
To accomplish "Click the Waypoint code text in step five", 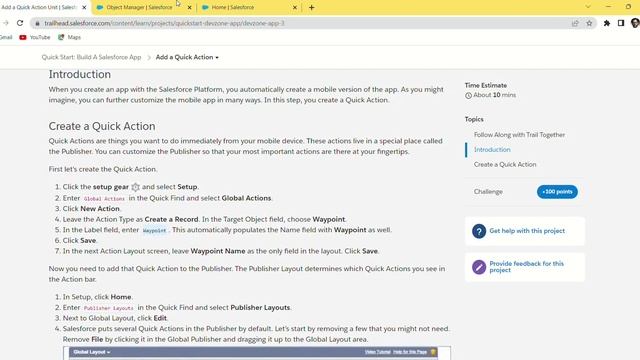I will (x=154, y=230).
